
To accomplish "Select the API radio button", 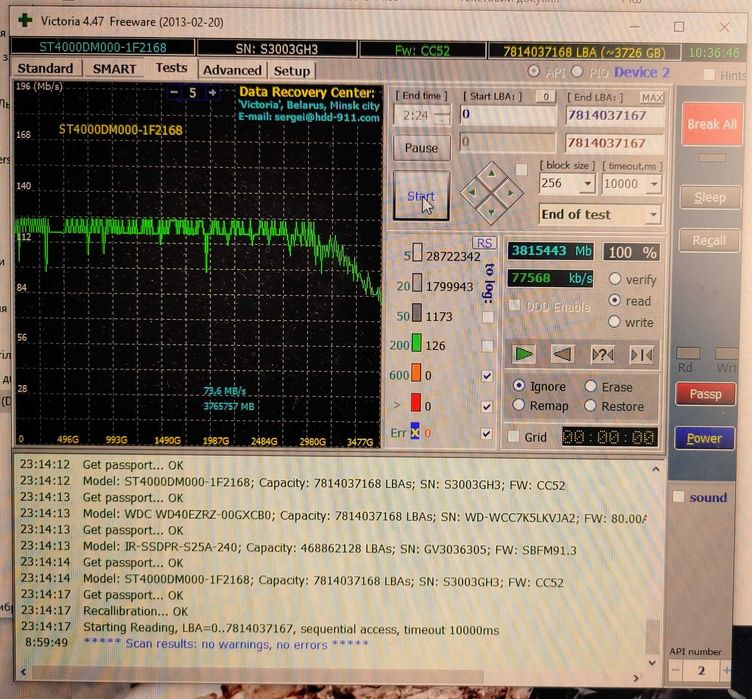I will coord(533,71).
